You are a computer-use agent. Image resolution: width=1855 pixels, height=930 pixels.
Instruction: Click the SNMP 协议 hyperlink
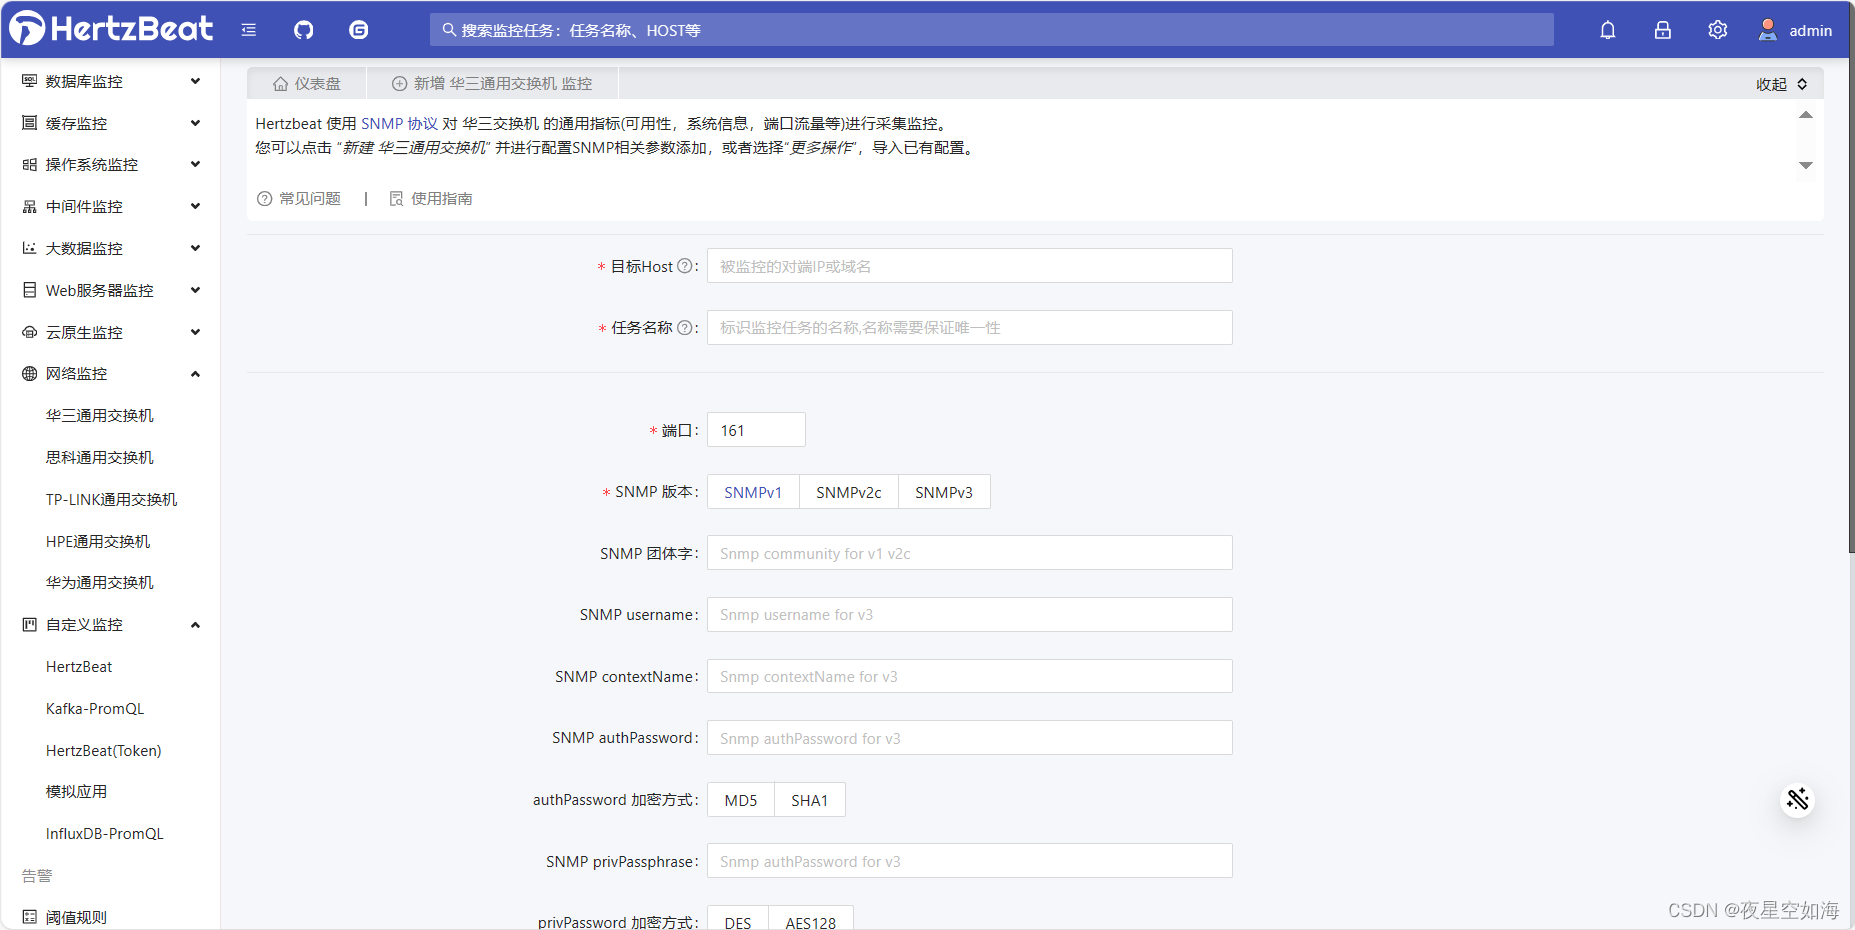tap(398, 122)
